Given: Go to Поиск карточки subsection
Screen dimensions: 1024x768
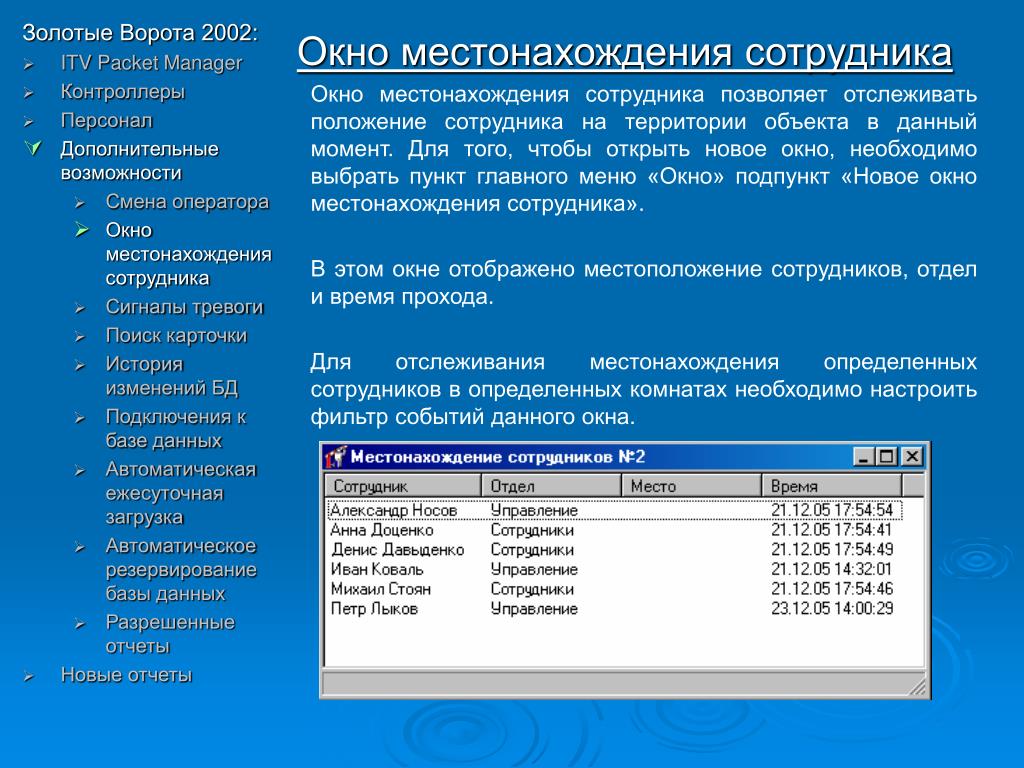Looking at the screenshot, I should click(176, 336).
